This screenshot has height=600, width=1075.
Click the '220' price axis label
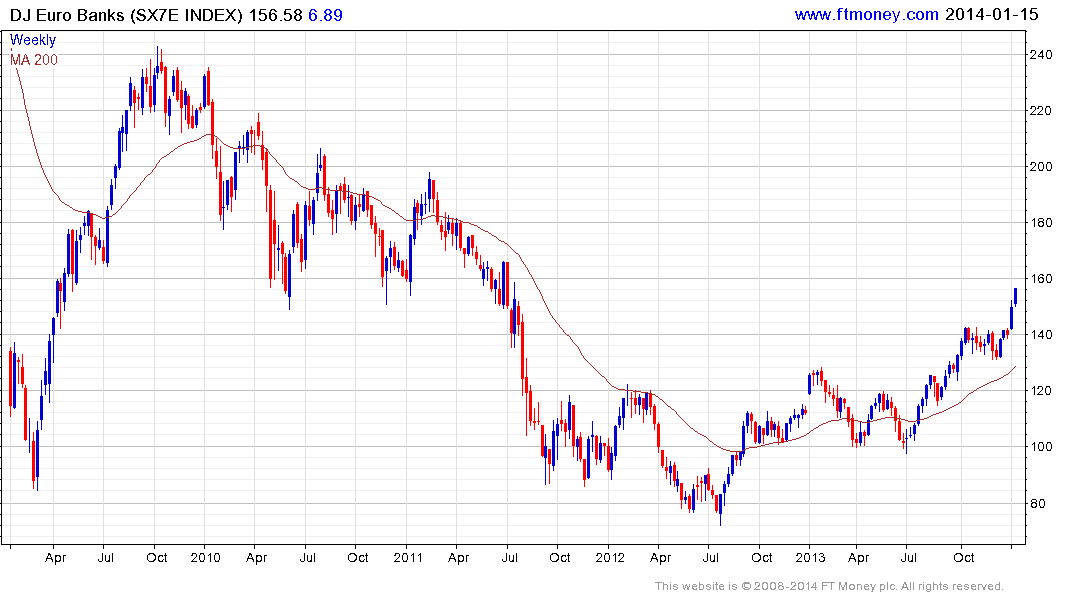pyautogui.click(x=1041, y=110)
